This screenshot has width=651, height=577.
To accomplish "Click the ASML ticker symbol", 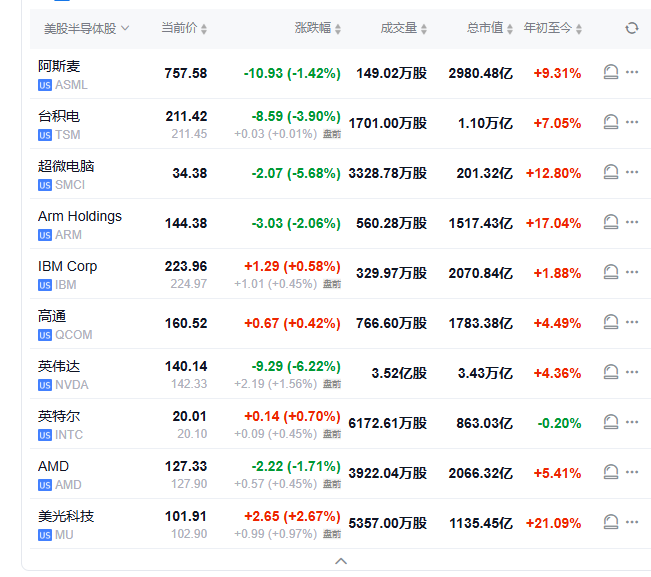I will [71, 85].
